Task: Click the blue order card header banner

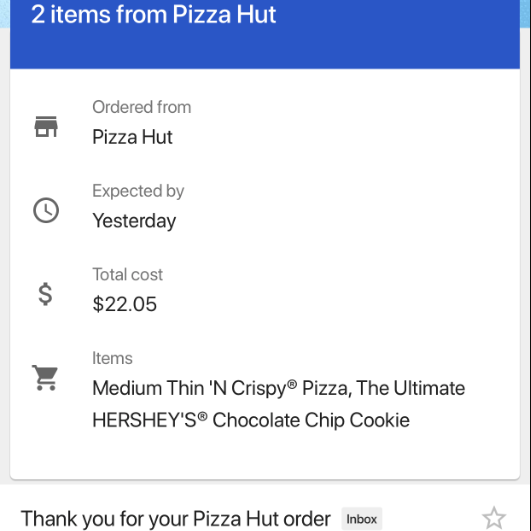Action: tap(265, 34)
